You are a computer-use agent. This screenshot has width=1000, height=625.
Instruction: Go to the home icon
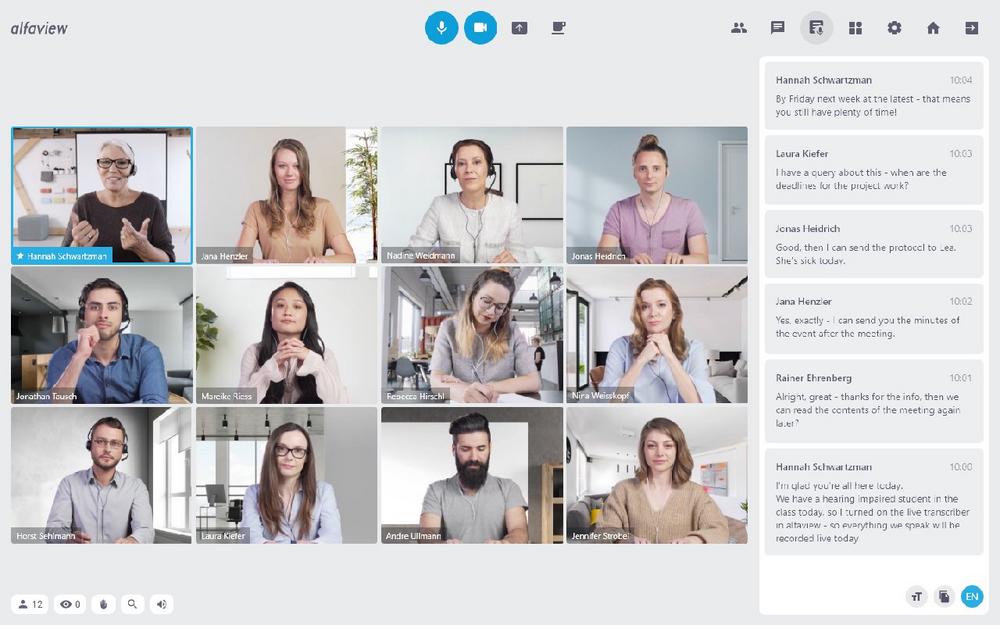[x=933, y=28]
